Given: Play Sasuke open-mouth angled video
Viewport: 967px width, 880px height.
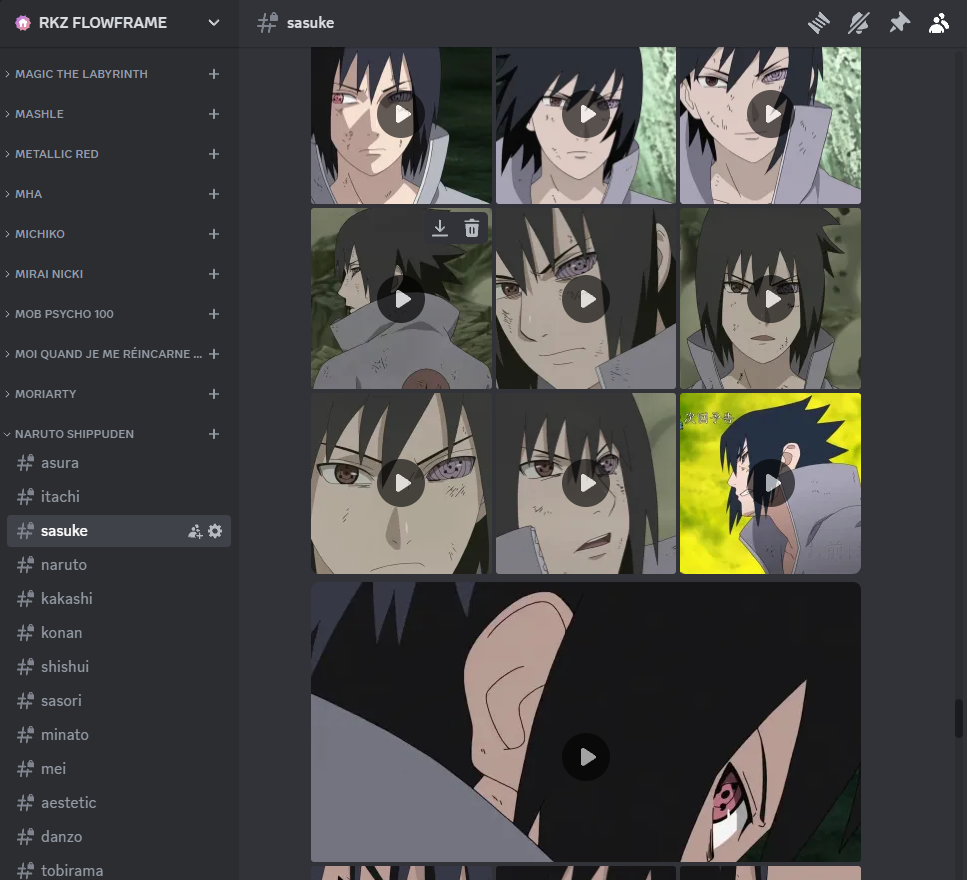Looking at the screenshot, I should click(586, 483).
